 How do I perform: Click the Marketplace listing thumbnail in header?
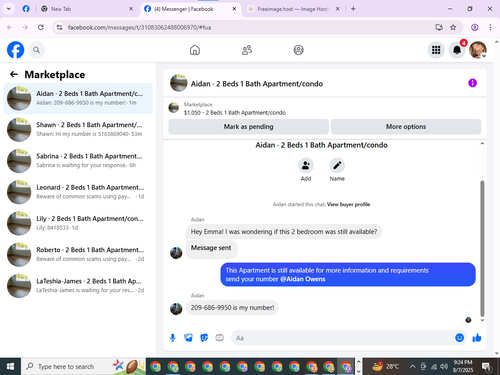174,108
